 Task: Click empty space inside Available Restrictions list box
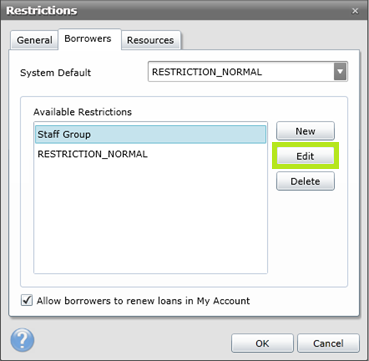[151, 218]
